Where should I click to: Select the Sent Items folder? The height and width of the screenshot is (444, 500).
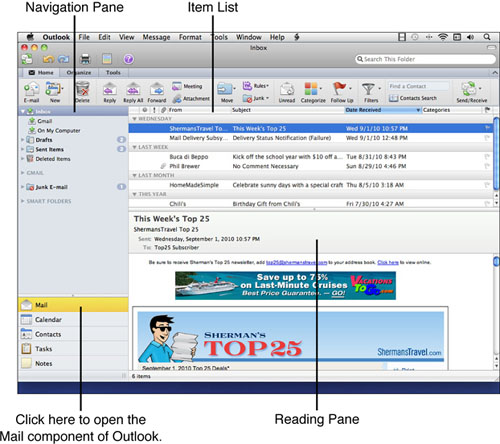coord(73,149)
